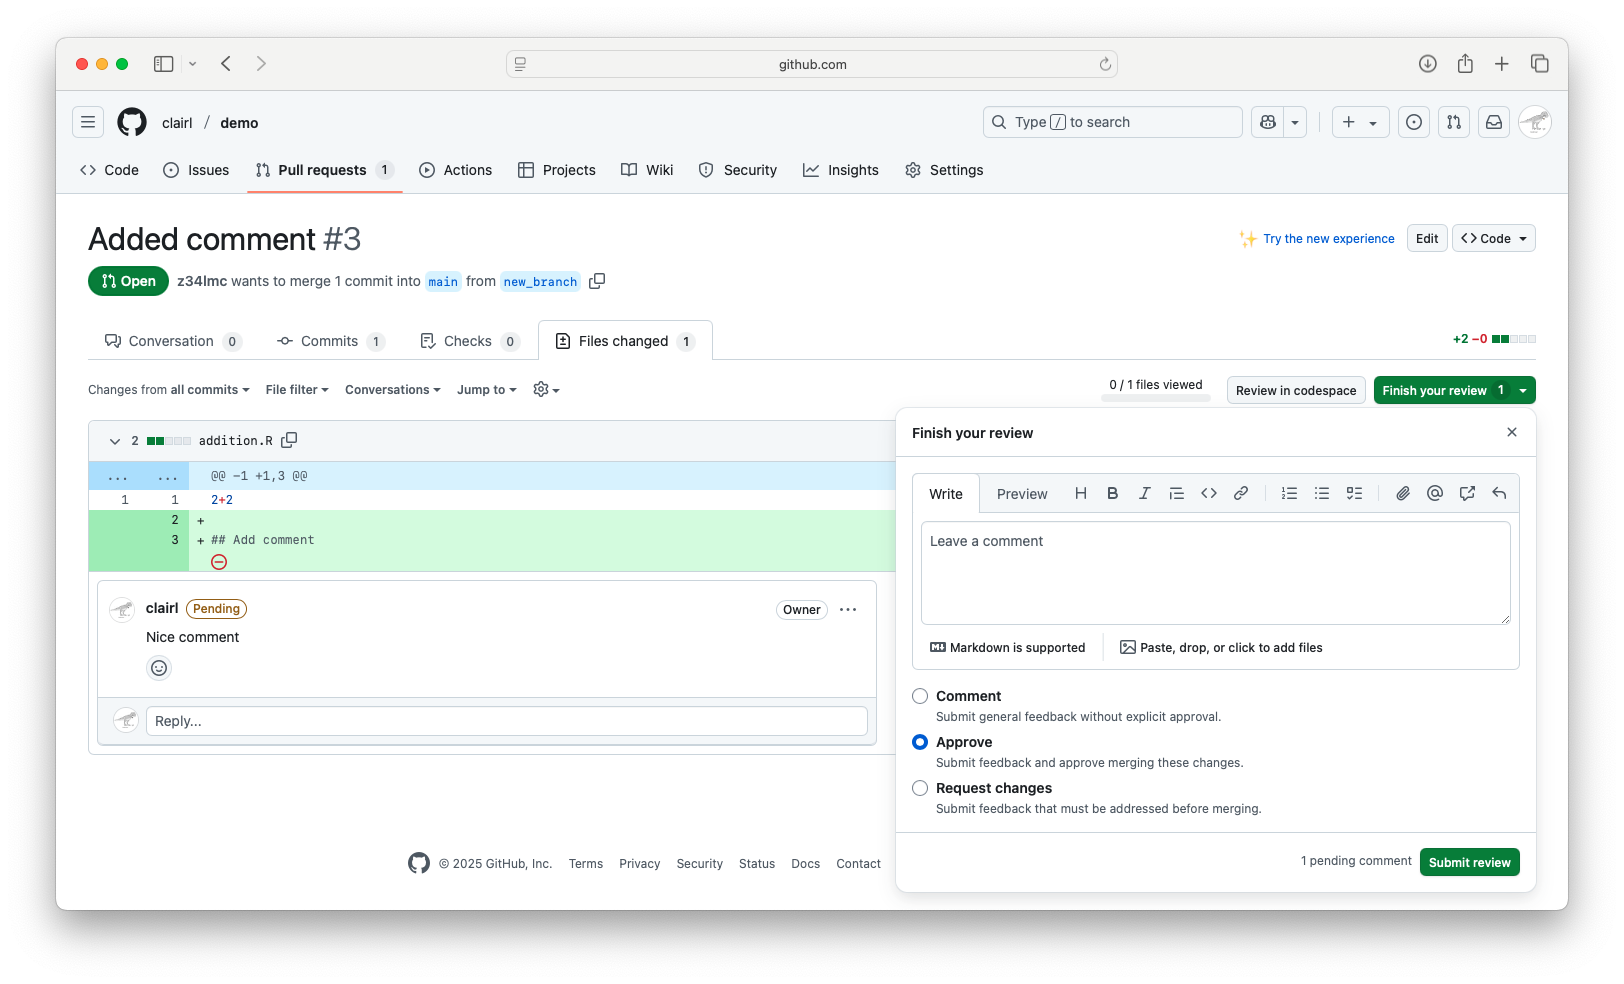Click the attach files paperclip icon
This screenshot has width=1624, height=984.
coord(1403,493)
